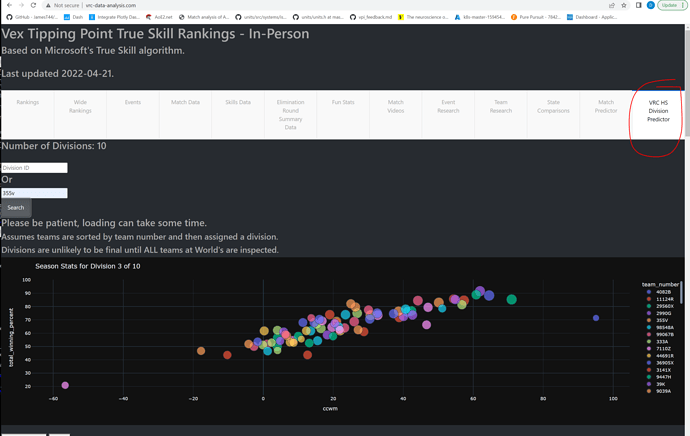
Task: Toggle team 99067B in the legend
Action: [x=660, y=334]
